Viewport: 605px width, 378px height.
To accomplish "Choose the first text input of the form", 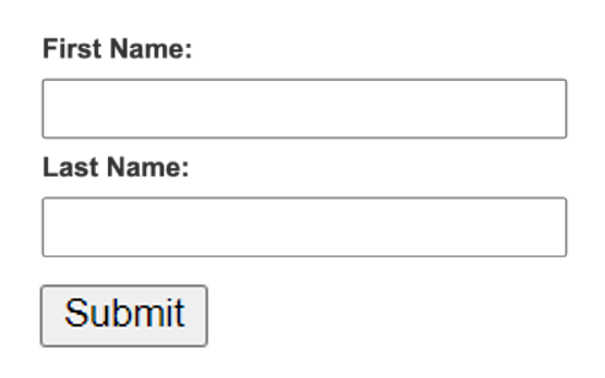I will (304, 108).
